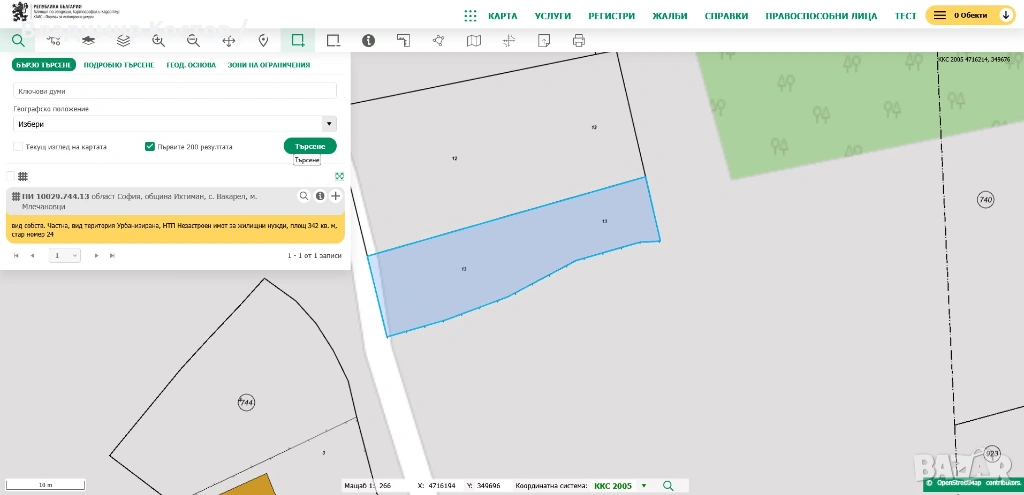The width and height of the screenshot is (1024, 495).
Task: Zoom to parcel 10029.744.13 result magnifier
Action: [x=304, y=196]
